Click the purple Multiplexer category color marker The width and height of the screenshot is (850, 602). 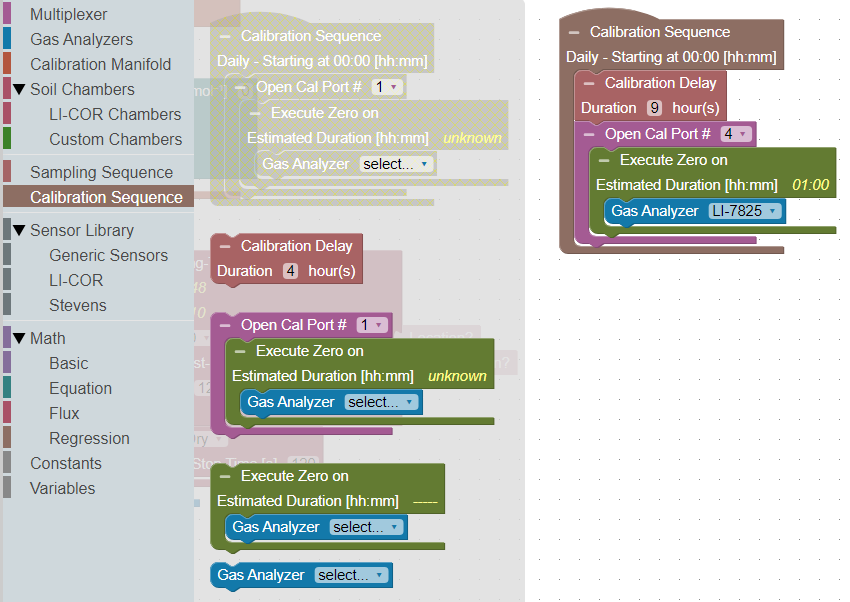[x=8, y=15]
